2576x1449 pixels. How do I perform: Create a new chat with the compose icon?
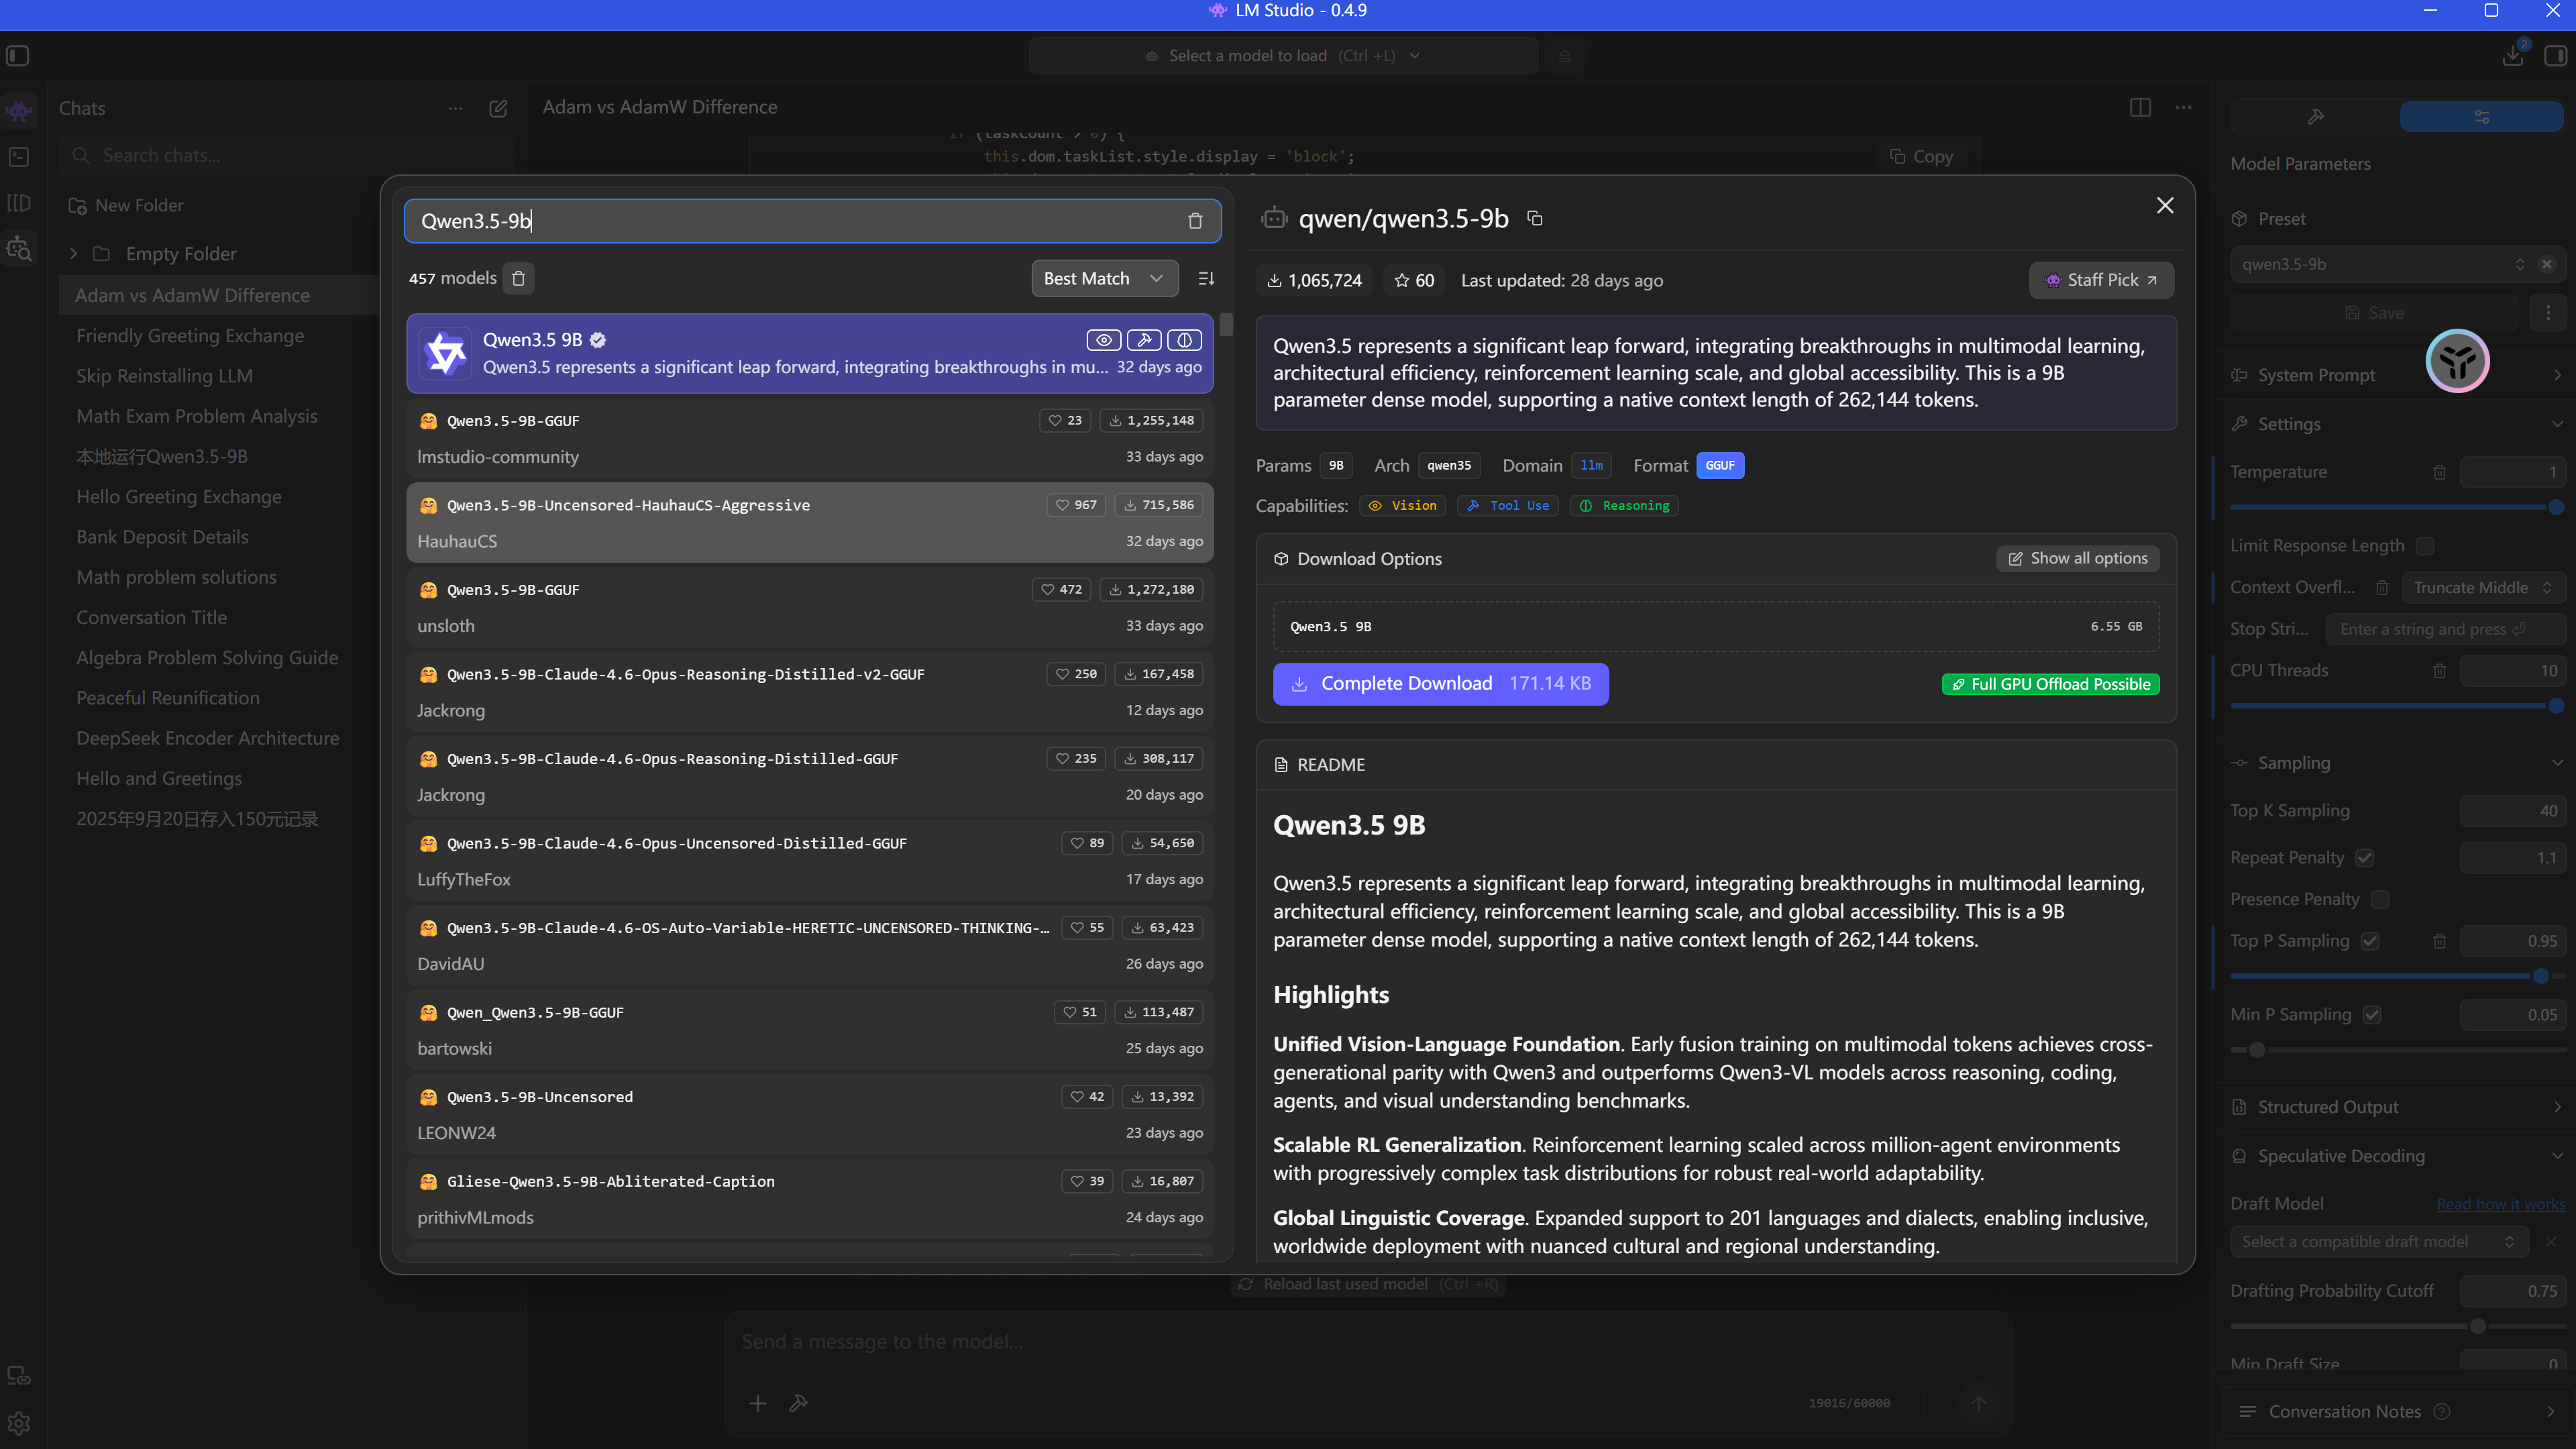498,108
